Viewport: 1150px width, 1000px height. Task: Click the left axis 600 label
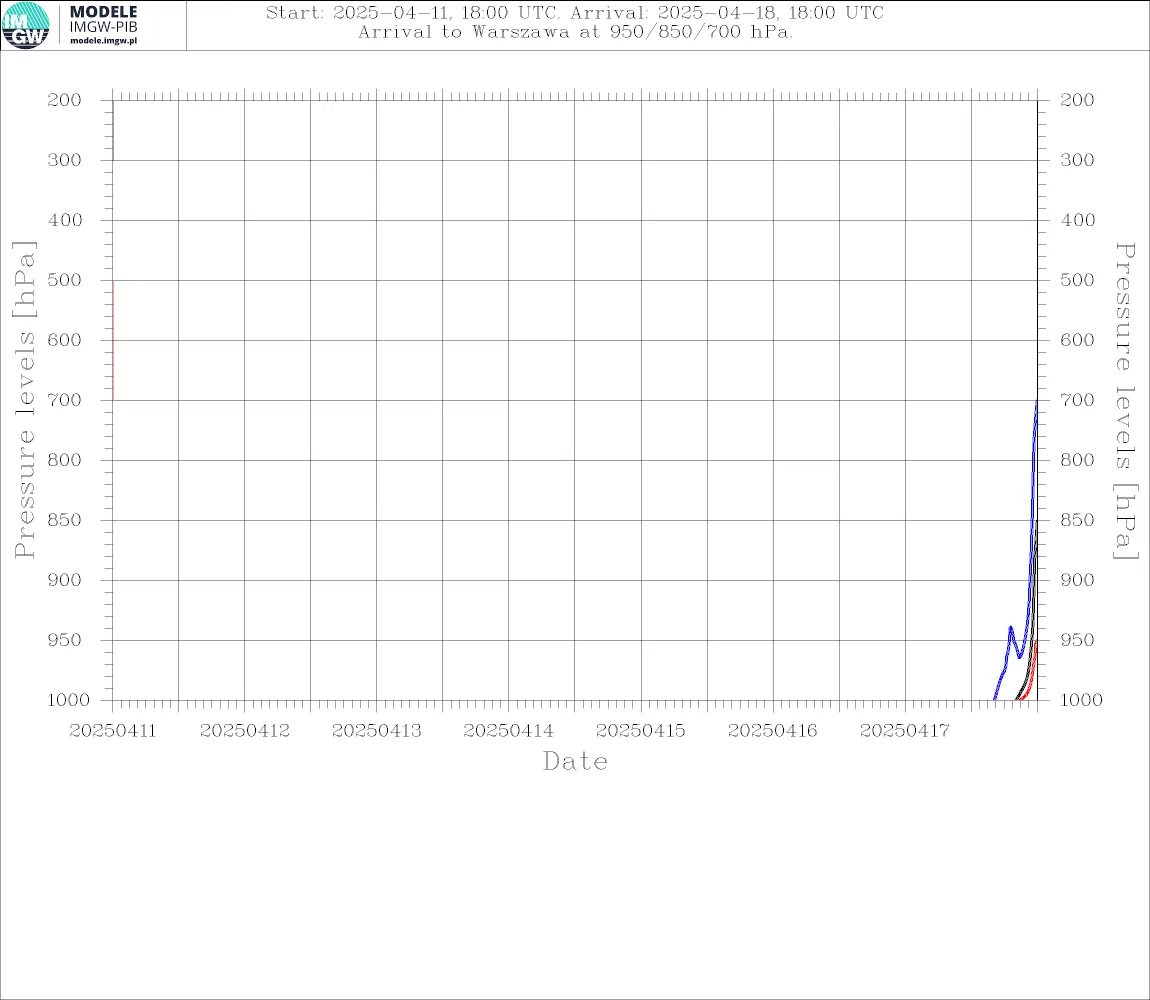point(65,340)
